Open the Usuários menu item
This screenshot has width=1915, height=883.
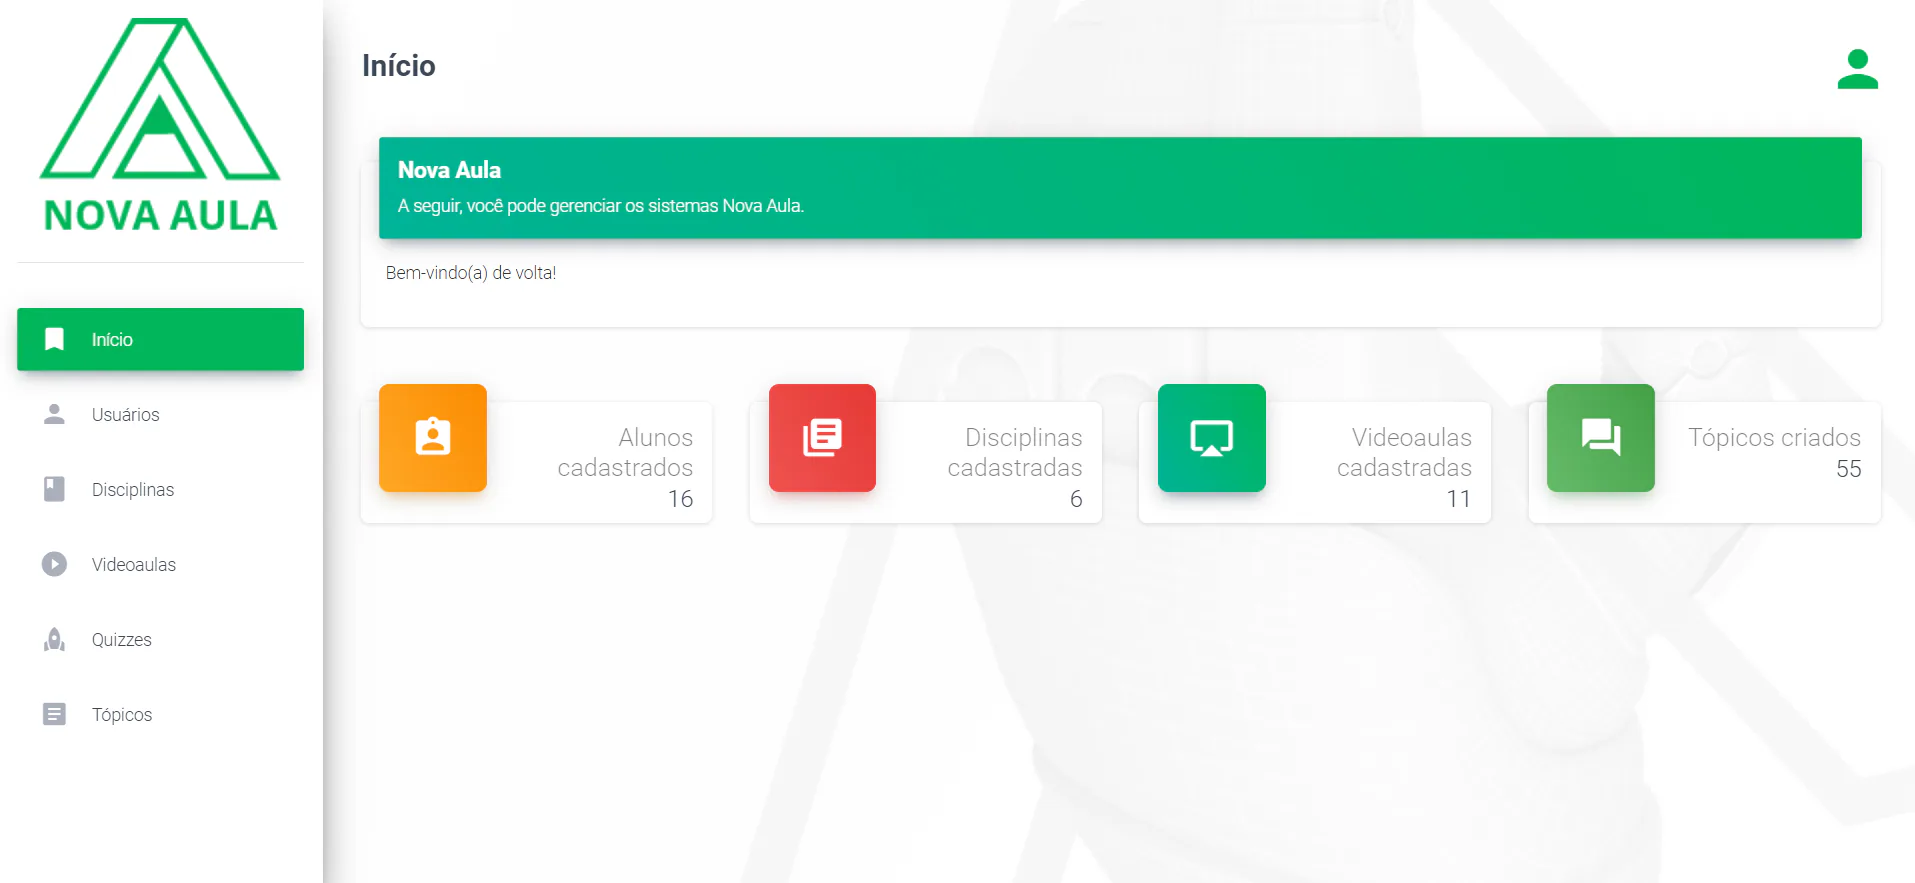tap(160, 414)
